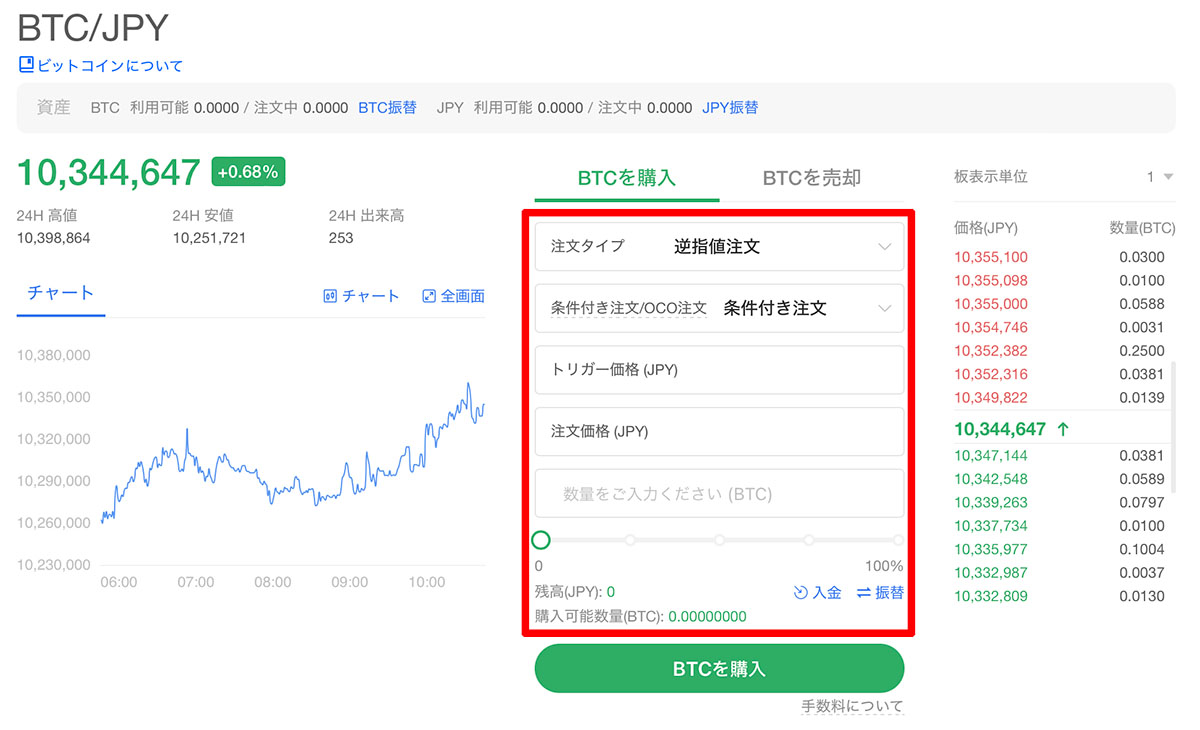1200x730 pixels.
Task: Click bid price 10,332,809
Action: point(991,597)
